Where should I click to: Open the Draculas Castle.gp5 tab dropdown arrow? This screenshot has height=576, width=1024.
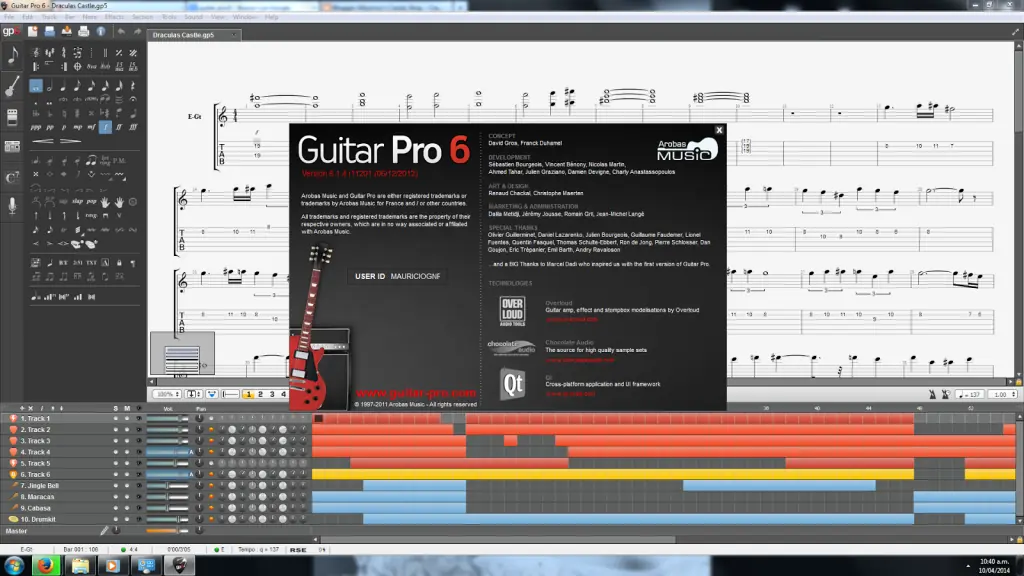(x=234, y=35)
